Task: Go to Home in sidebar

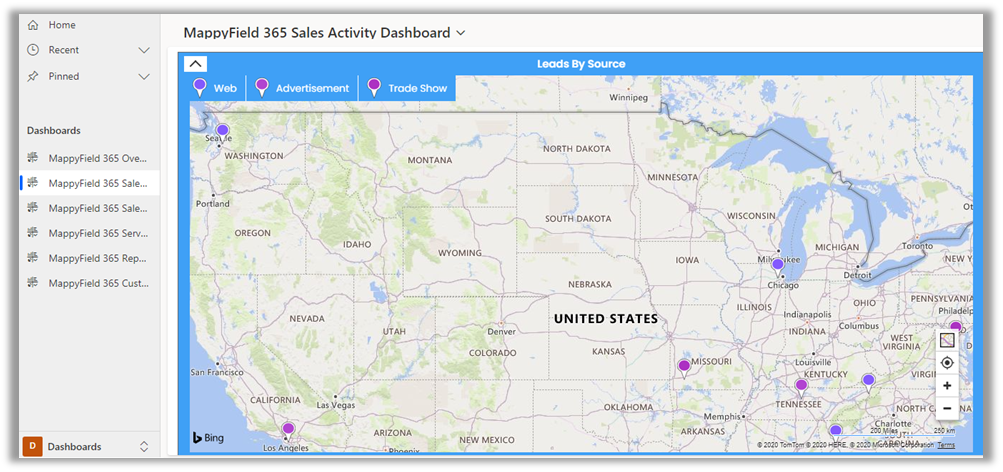Action: tap(62, 25)
